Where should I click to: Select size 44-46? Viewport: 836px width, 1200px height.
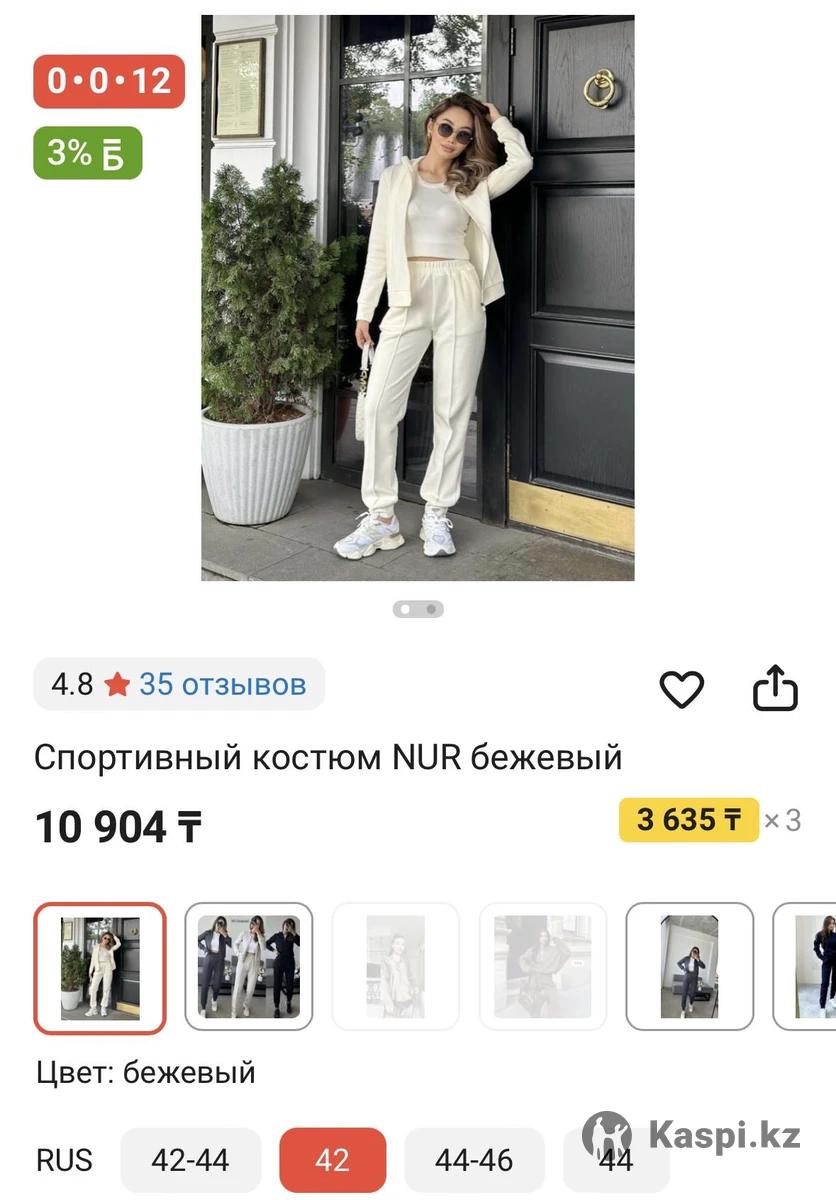coord(474,1160)
